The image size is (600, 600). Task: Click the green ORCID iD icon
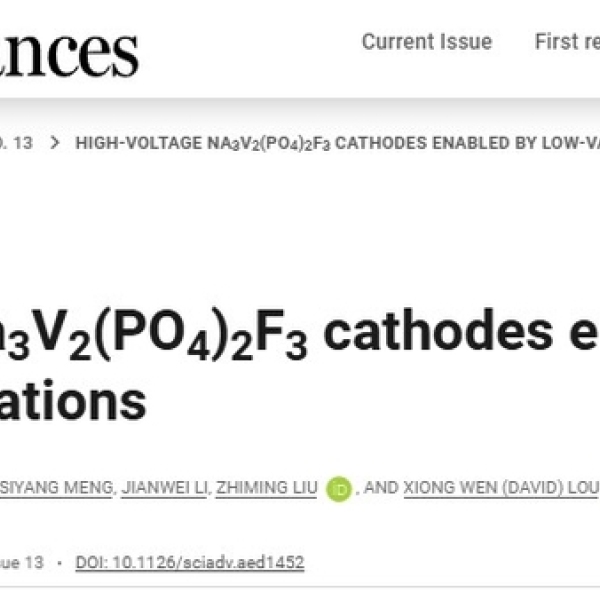tap(339, 489)
